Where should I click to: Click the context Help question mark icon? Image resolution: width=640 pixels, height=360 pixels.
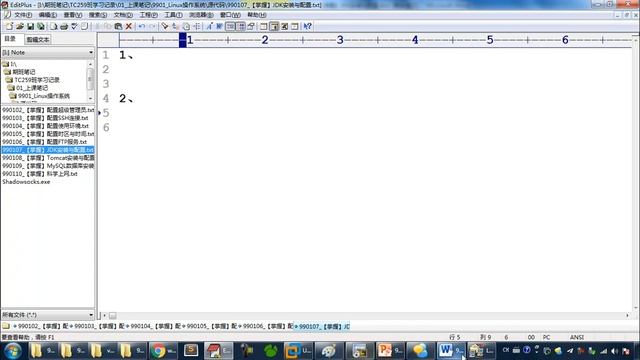(x=308, y=26)
